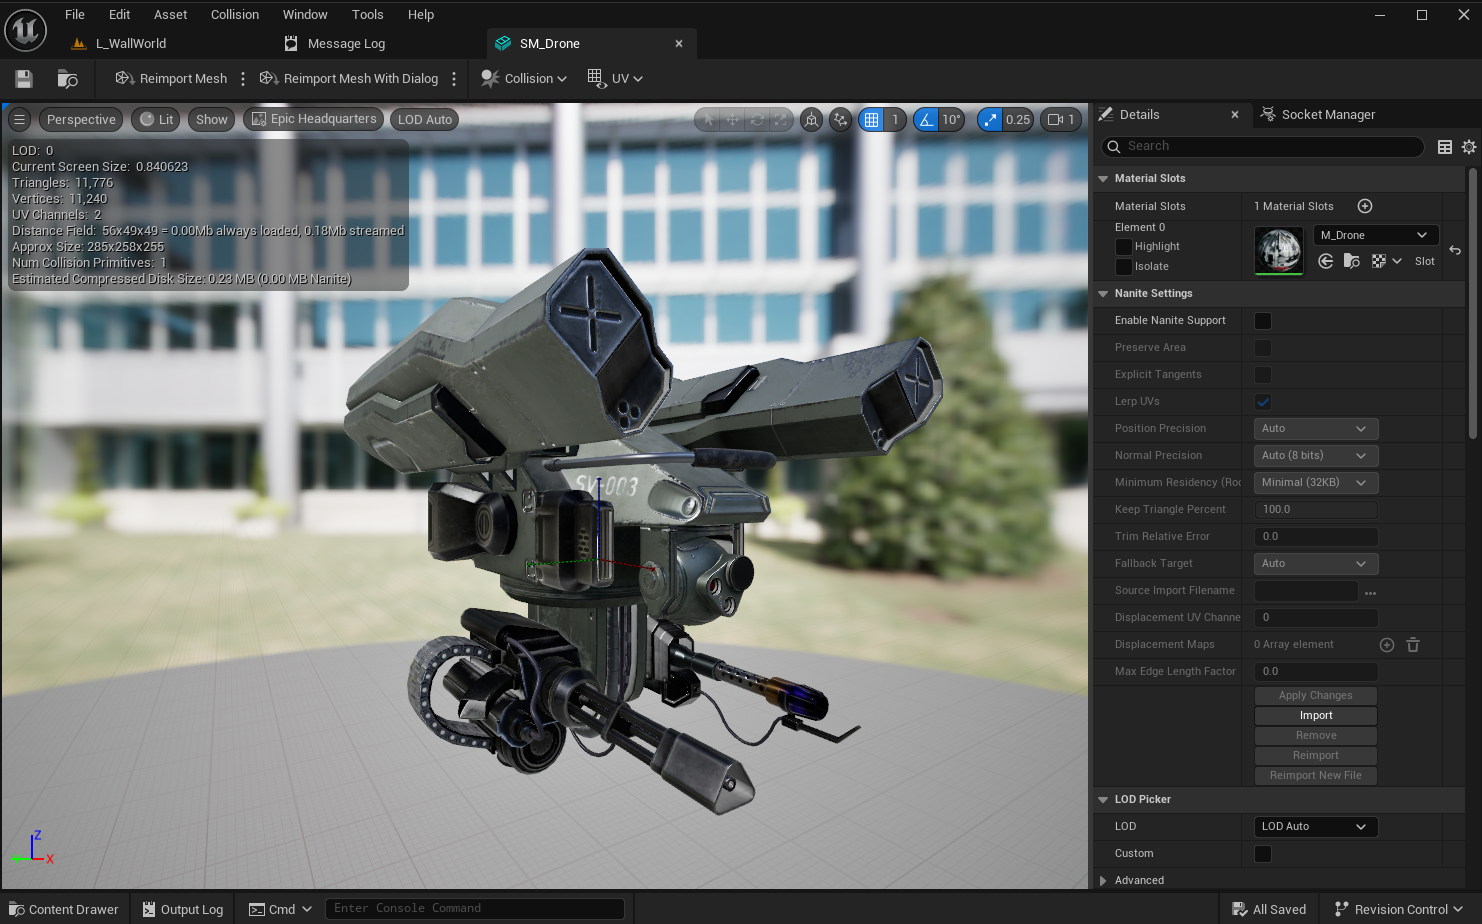
Task: Open the LOD Auto picker dropdown
Action: pyautogui.click(x=1315, y=827)
